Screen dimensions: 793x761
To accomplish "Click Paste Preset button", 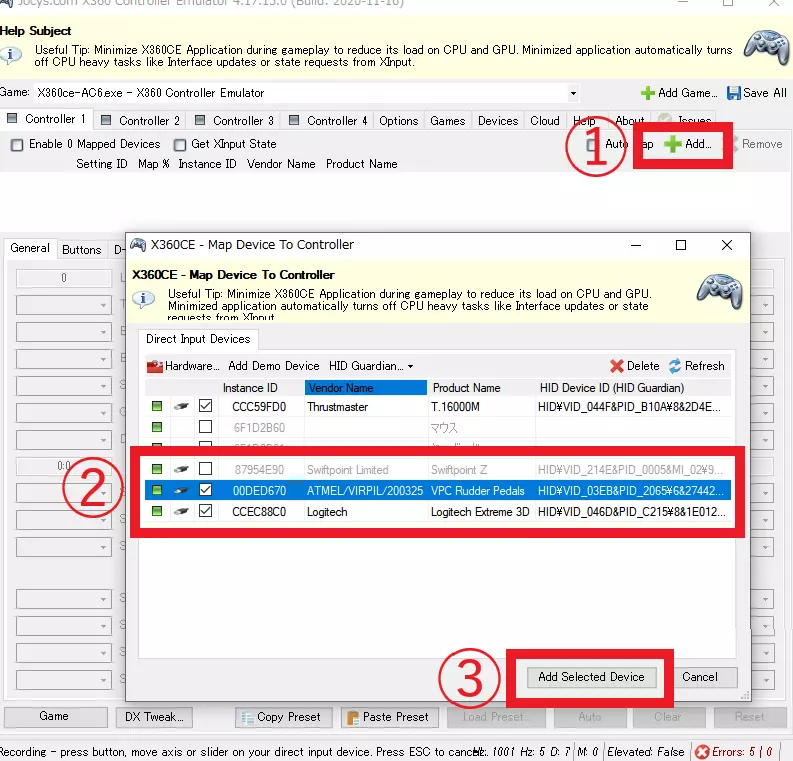I will point(390,717).
